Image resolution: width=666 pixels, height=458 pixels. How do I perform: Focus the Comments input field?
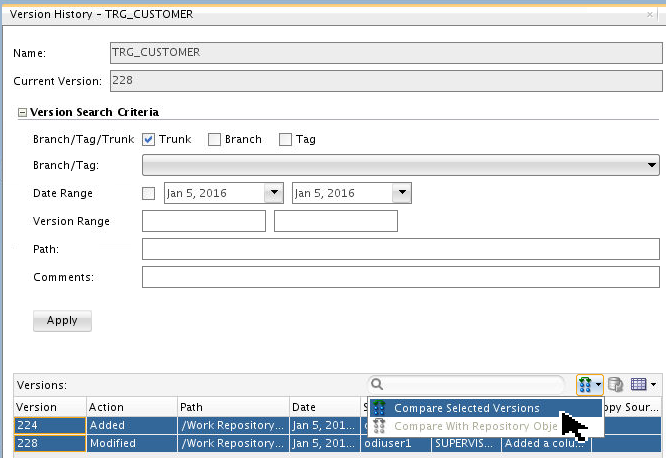click(x=401, y=277)
